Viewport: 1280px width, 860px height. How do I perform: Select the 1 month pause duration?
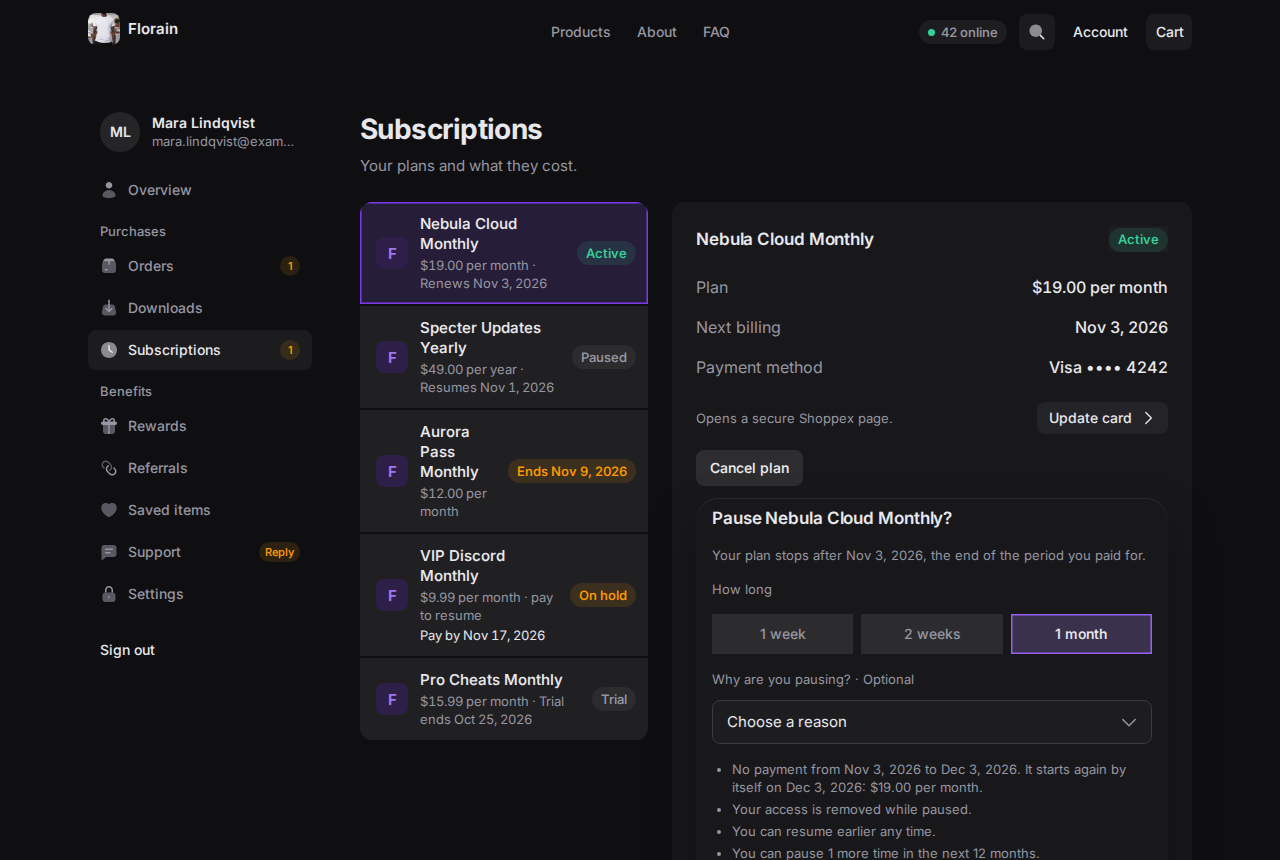point(1081,634)
